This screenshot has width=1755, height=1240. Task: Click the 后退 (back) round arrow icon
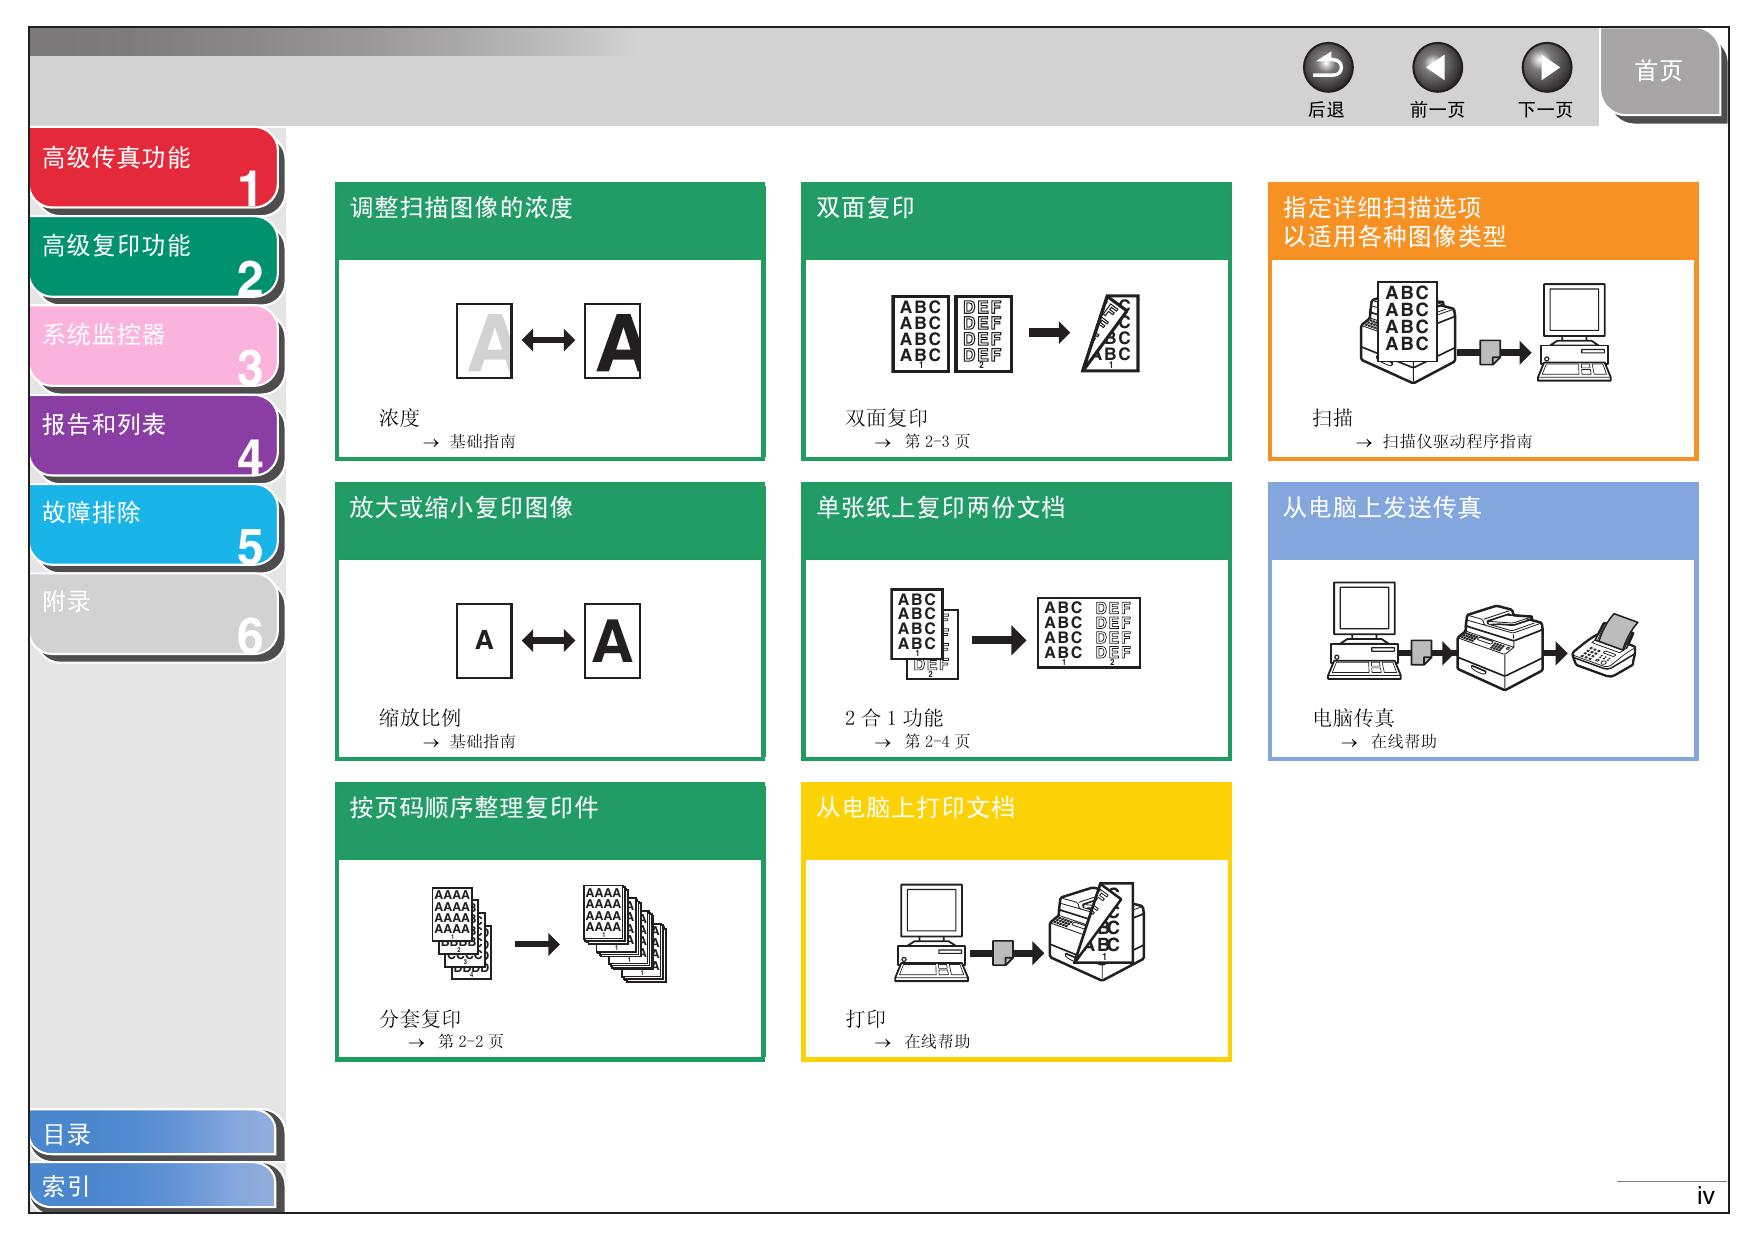pos(1327,68)
